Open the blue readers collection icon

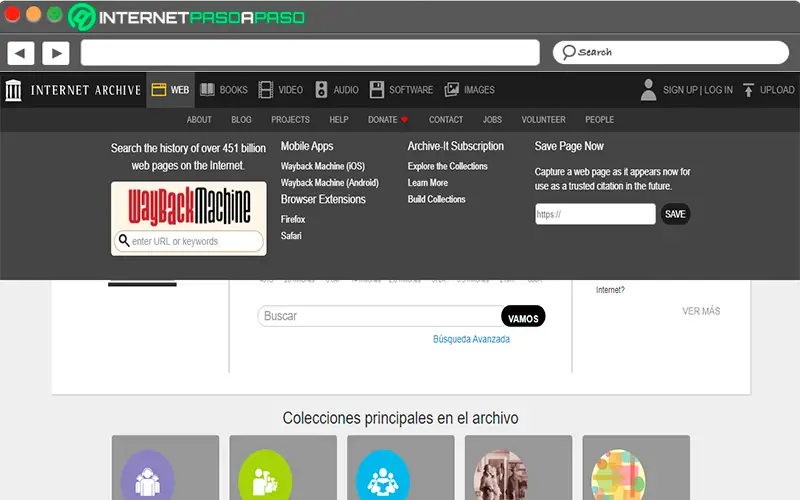point(383,476)
